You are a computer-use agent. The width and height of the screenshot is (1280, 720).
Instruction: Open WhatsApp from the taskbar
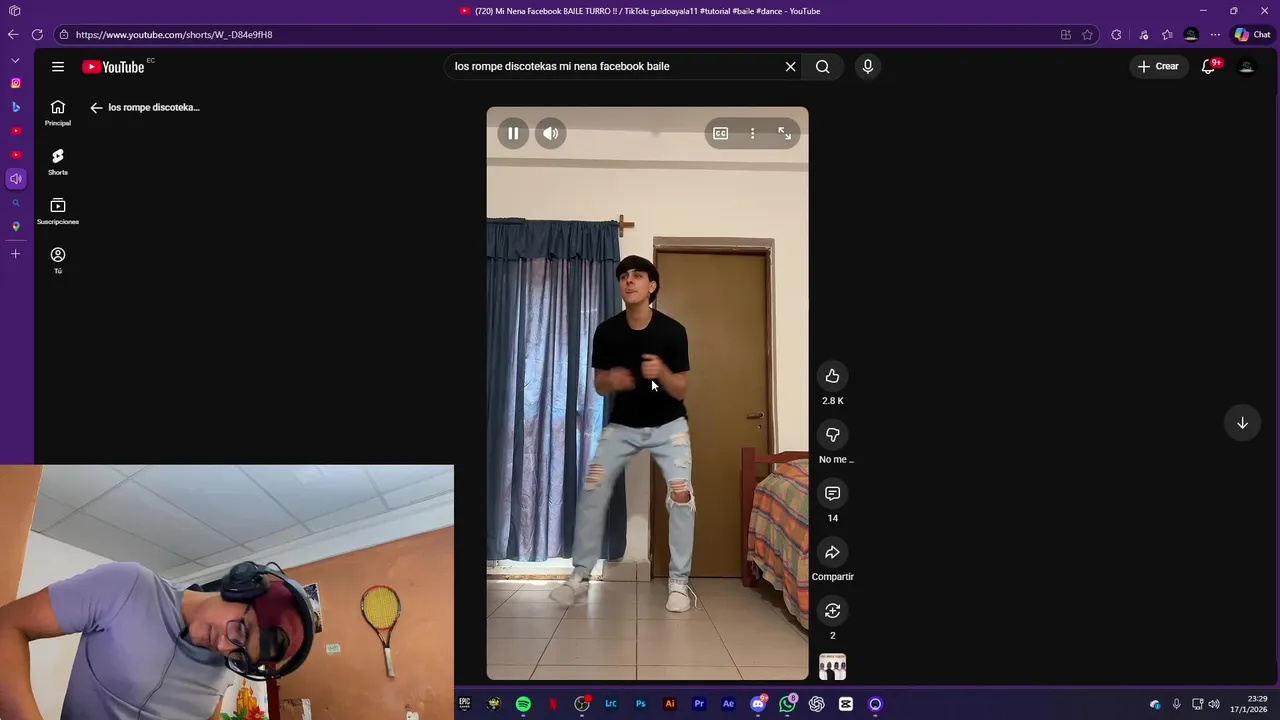[787, 704]
